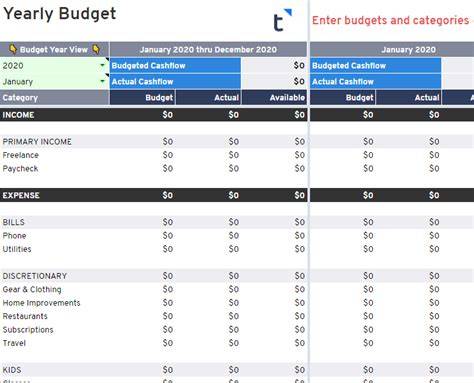Select the Gear & Clothing category
474x383 pixels.
pos(32,289)
